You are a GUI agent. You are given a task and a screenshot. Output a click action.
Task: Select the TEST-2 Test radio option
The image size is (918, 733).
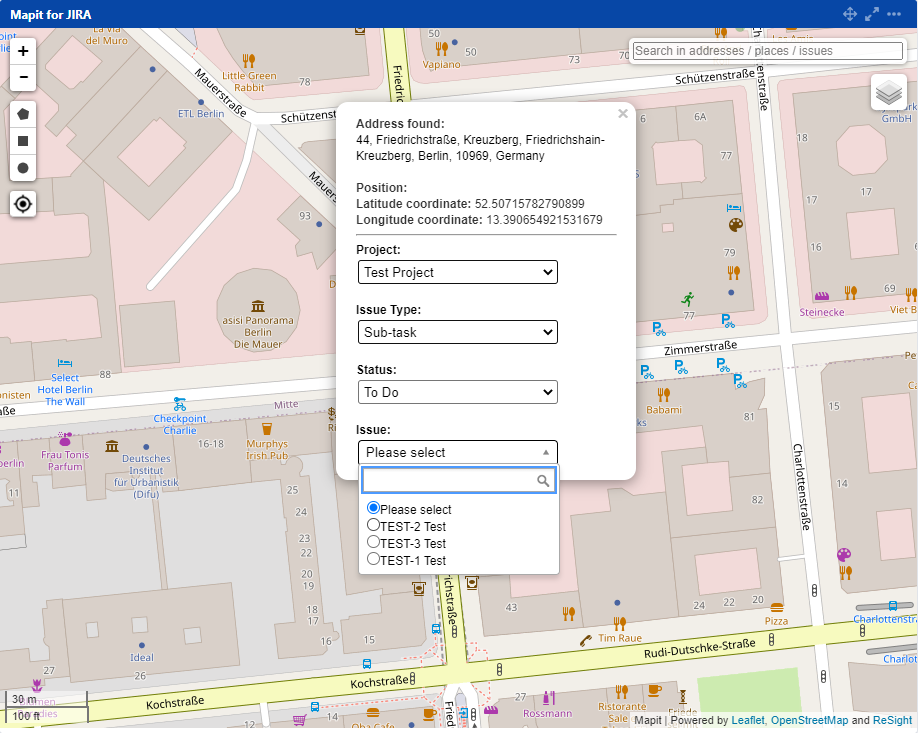374,526
